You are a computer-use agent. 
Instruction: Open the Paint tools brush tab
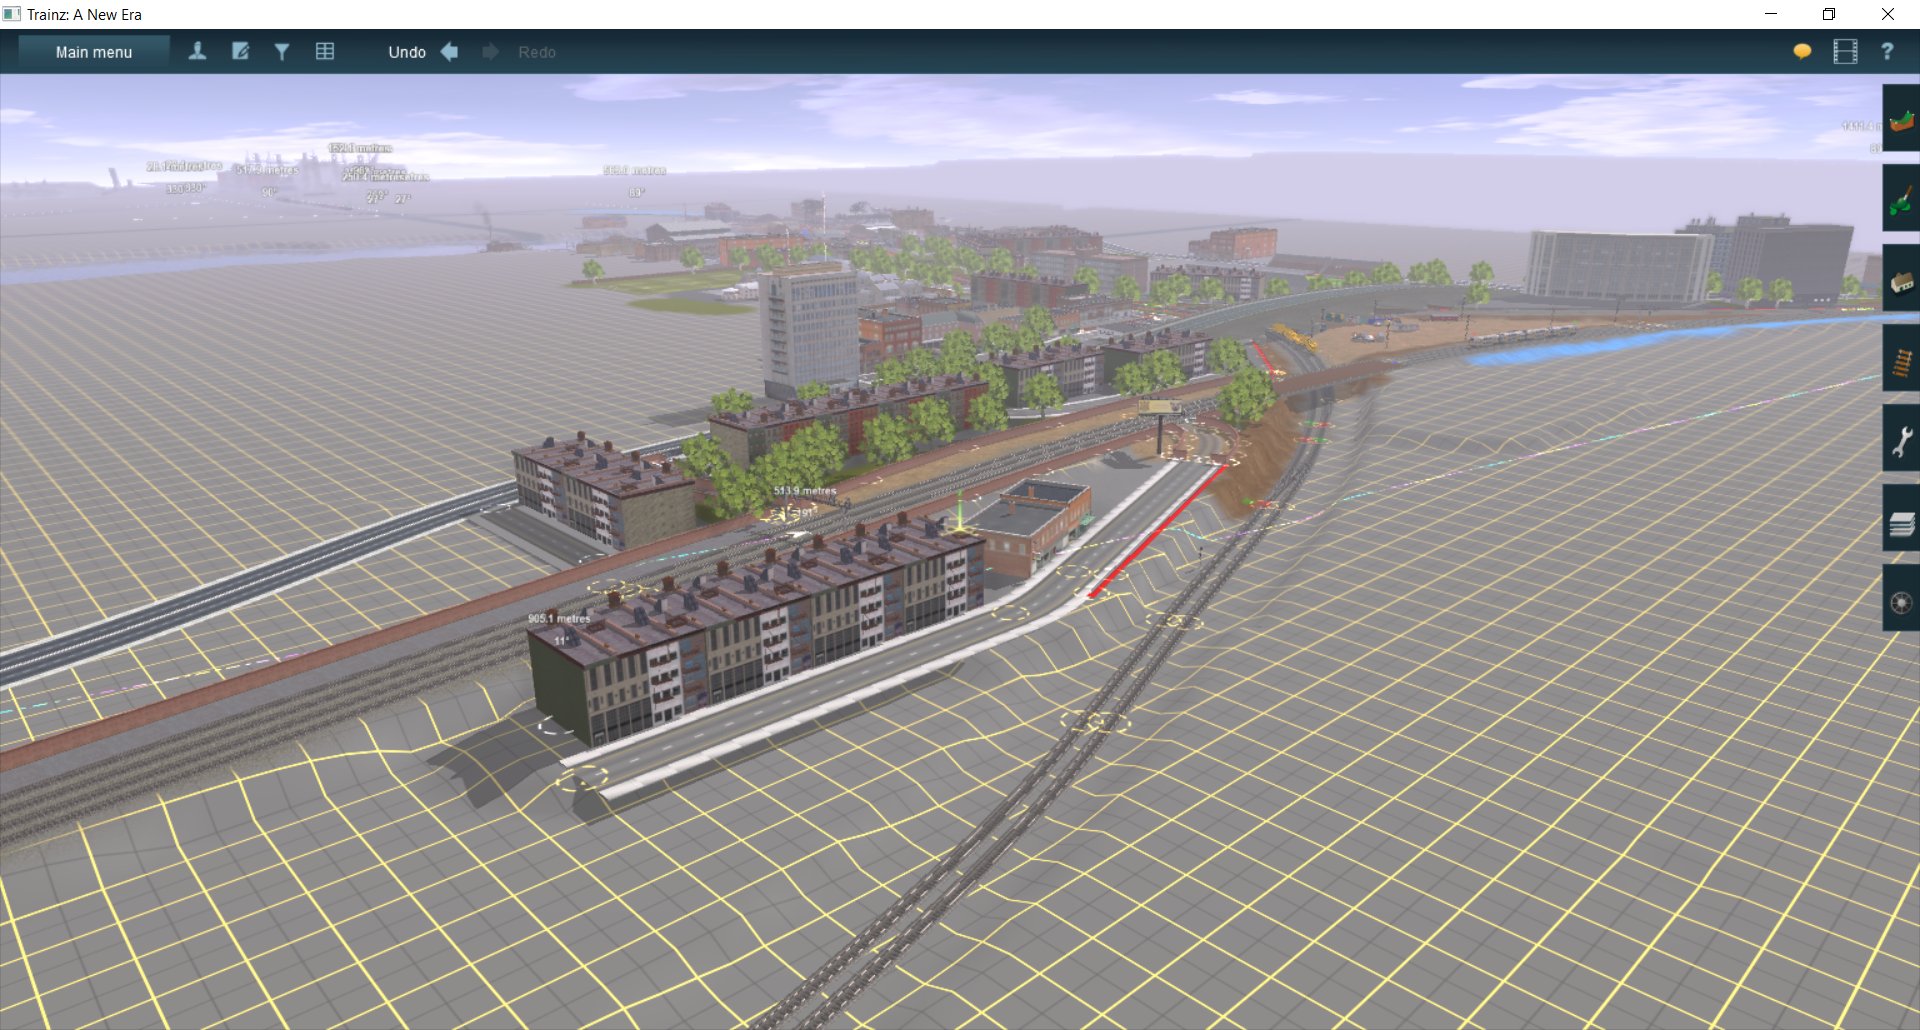point(1901,199)
